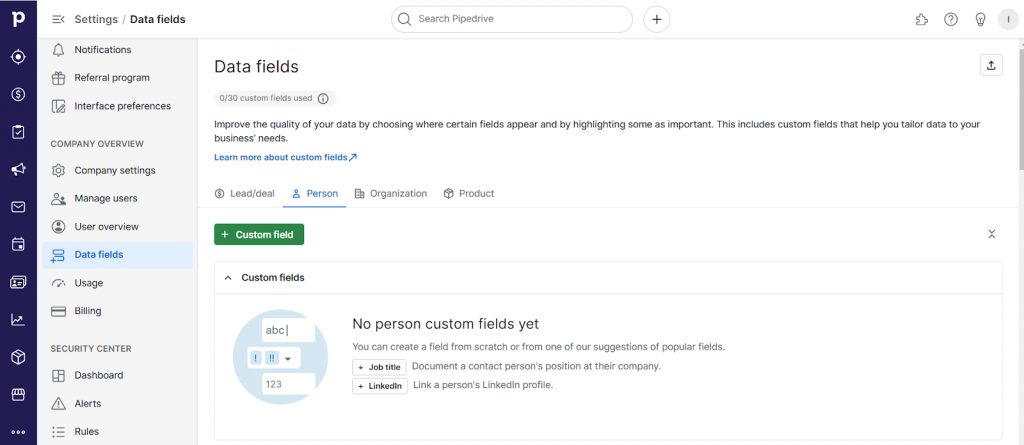Open Insights chart icon in left rail

[18, 320]
